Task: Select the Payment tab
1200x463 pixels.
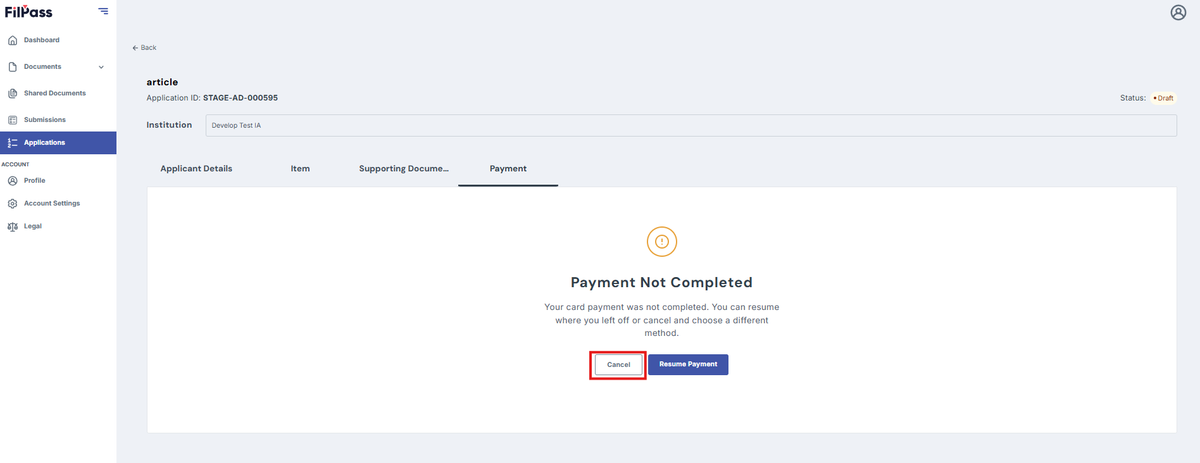Action: pos(508,169)
